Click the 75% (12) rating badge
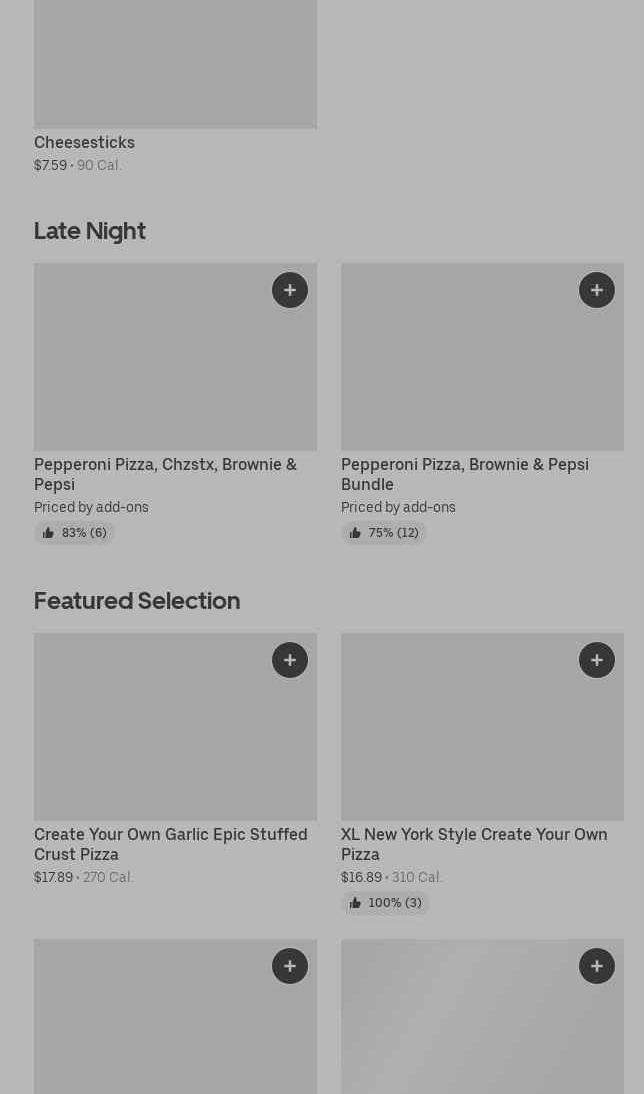644x1094 pixels. pyautogui.click(x=384, y=533)
